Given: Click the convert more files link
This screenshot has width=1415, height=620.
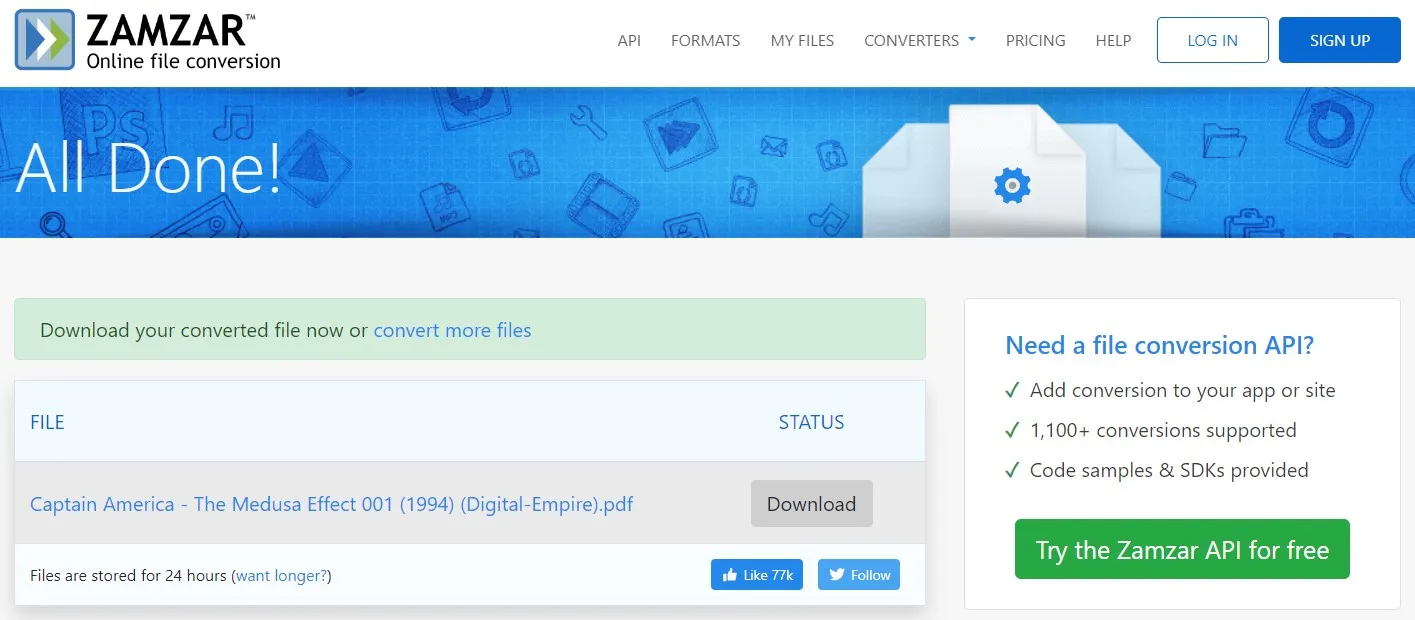Looking at the screenshot, I should 452,330.
